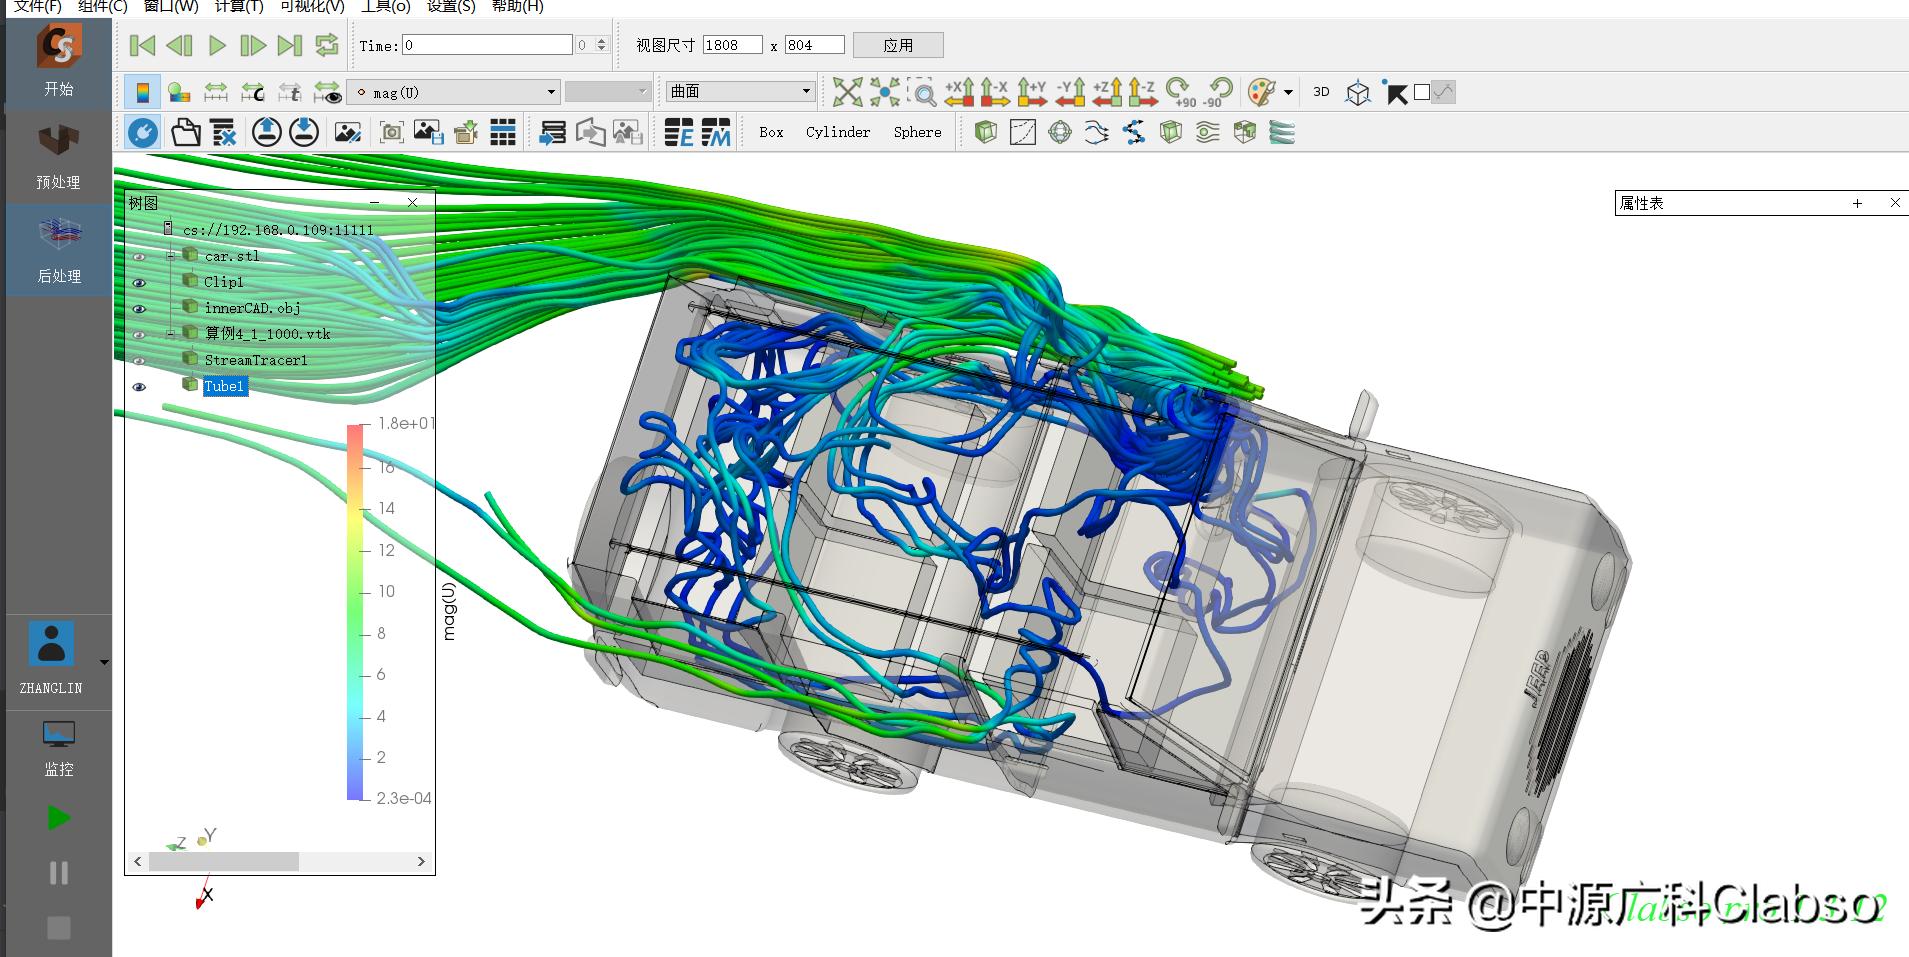The image size is (1909, 957).
Task: Toggle visibility of car.stl
Action: 139,257
